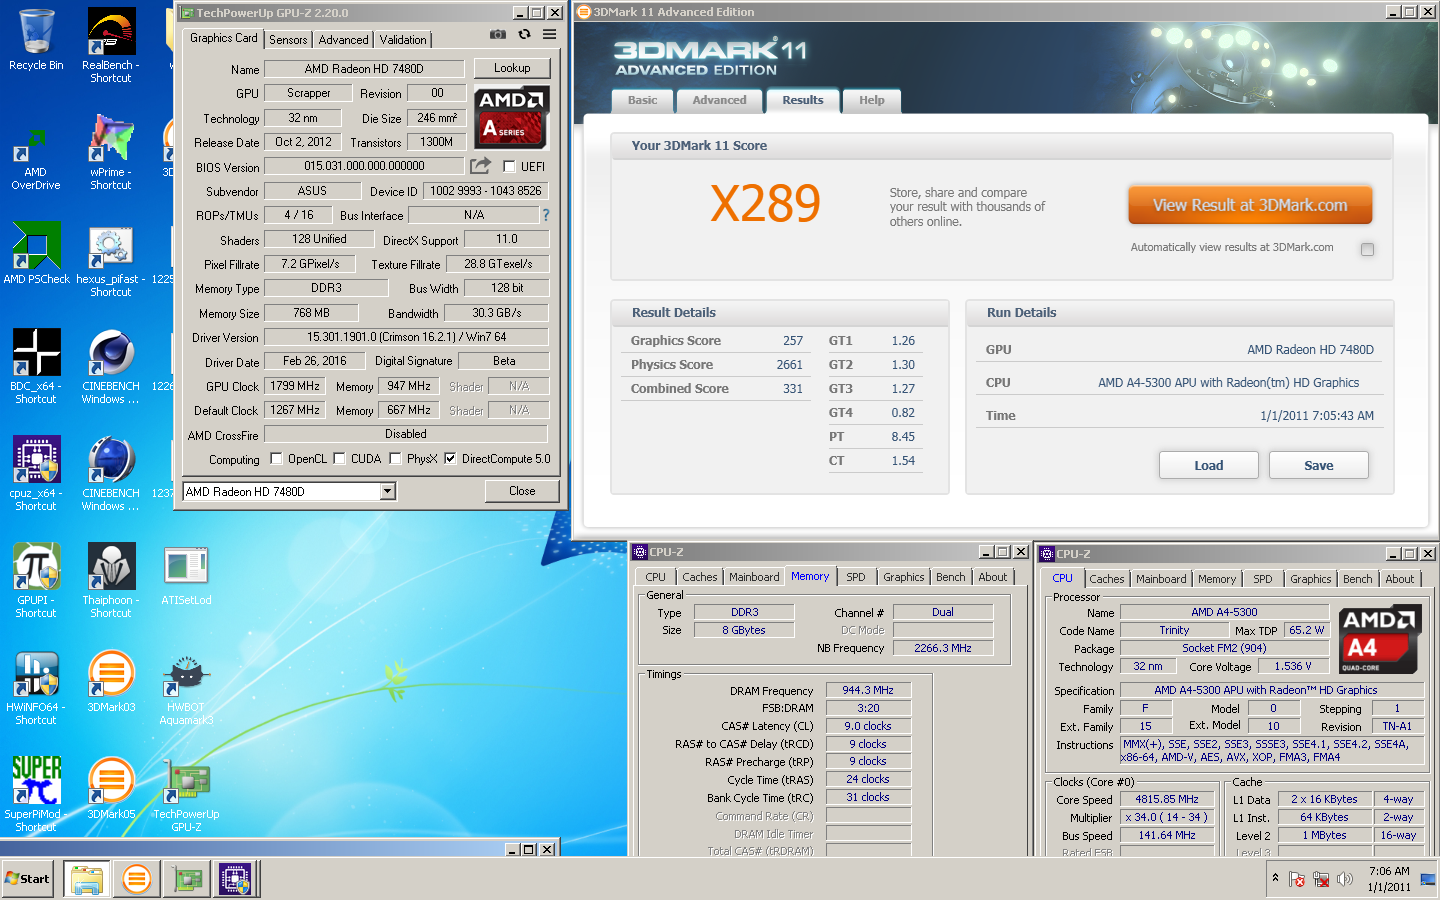Viewport: 1440px width, 900px height.
Task: Click Close button in GPU-Z
Action: (522, 491)
